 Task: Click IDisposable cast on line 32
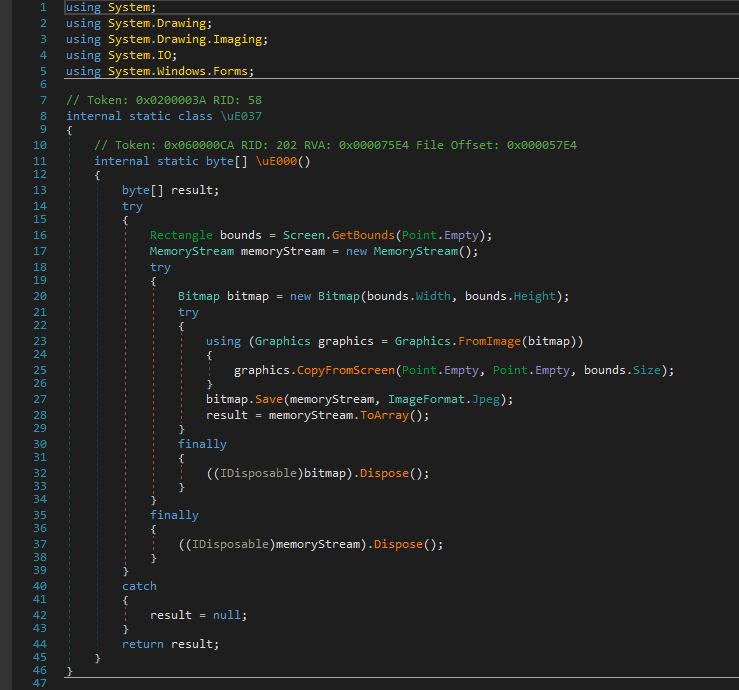[258, 473]
